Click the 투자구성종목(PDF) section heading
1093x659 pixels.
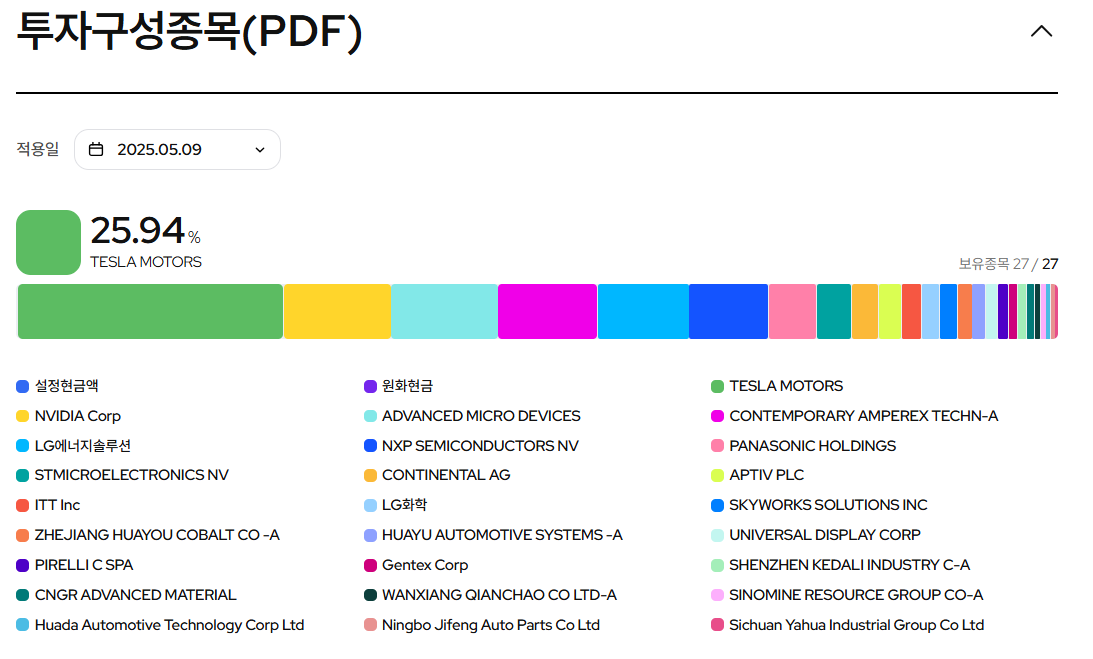189,32
